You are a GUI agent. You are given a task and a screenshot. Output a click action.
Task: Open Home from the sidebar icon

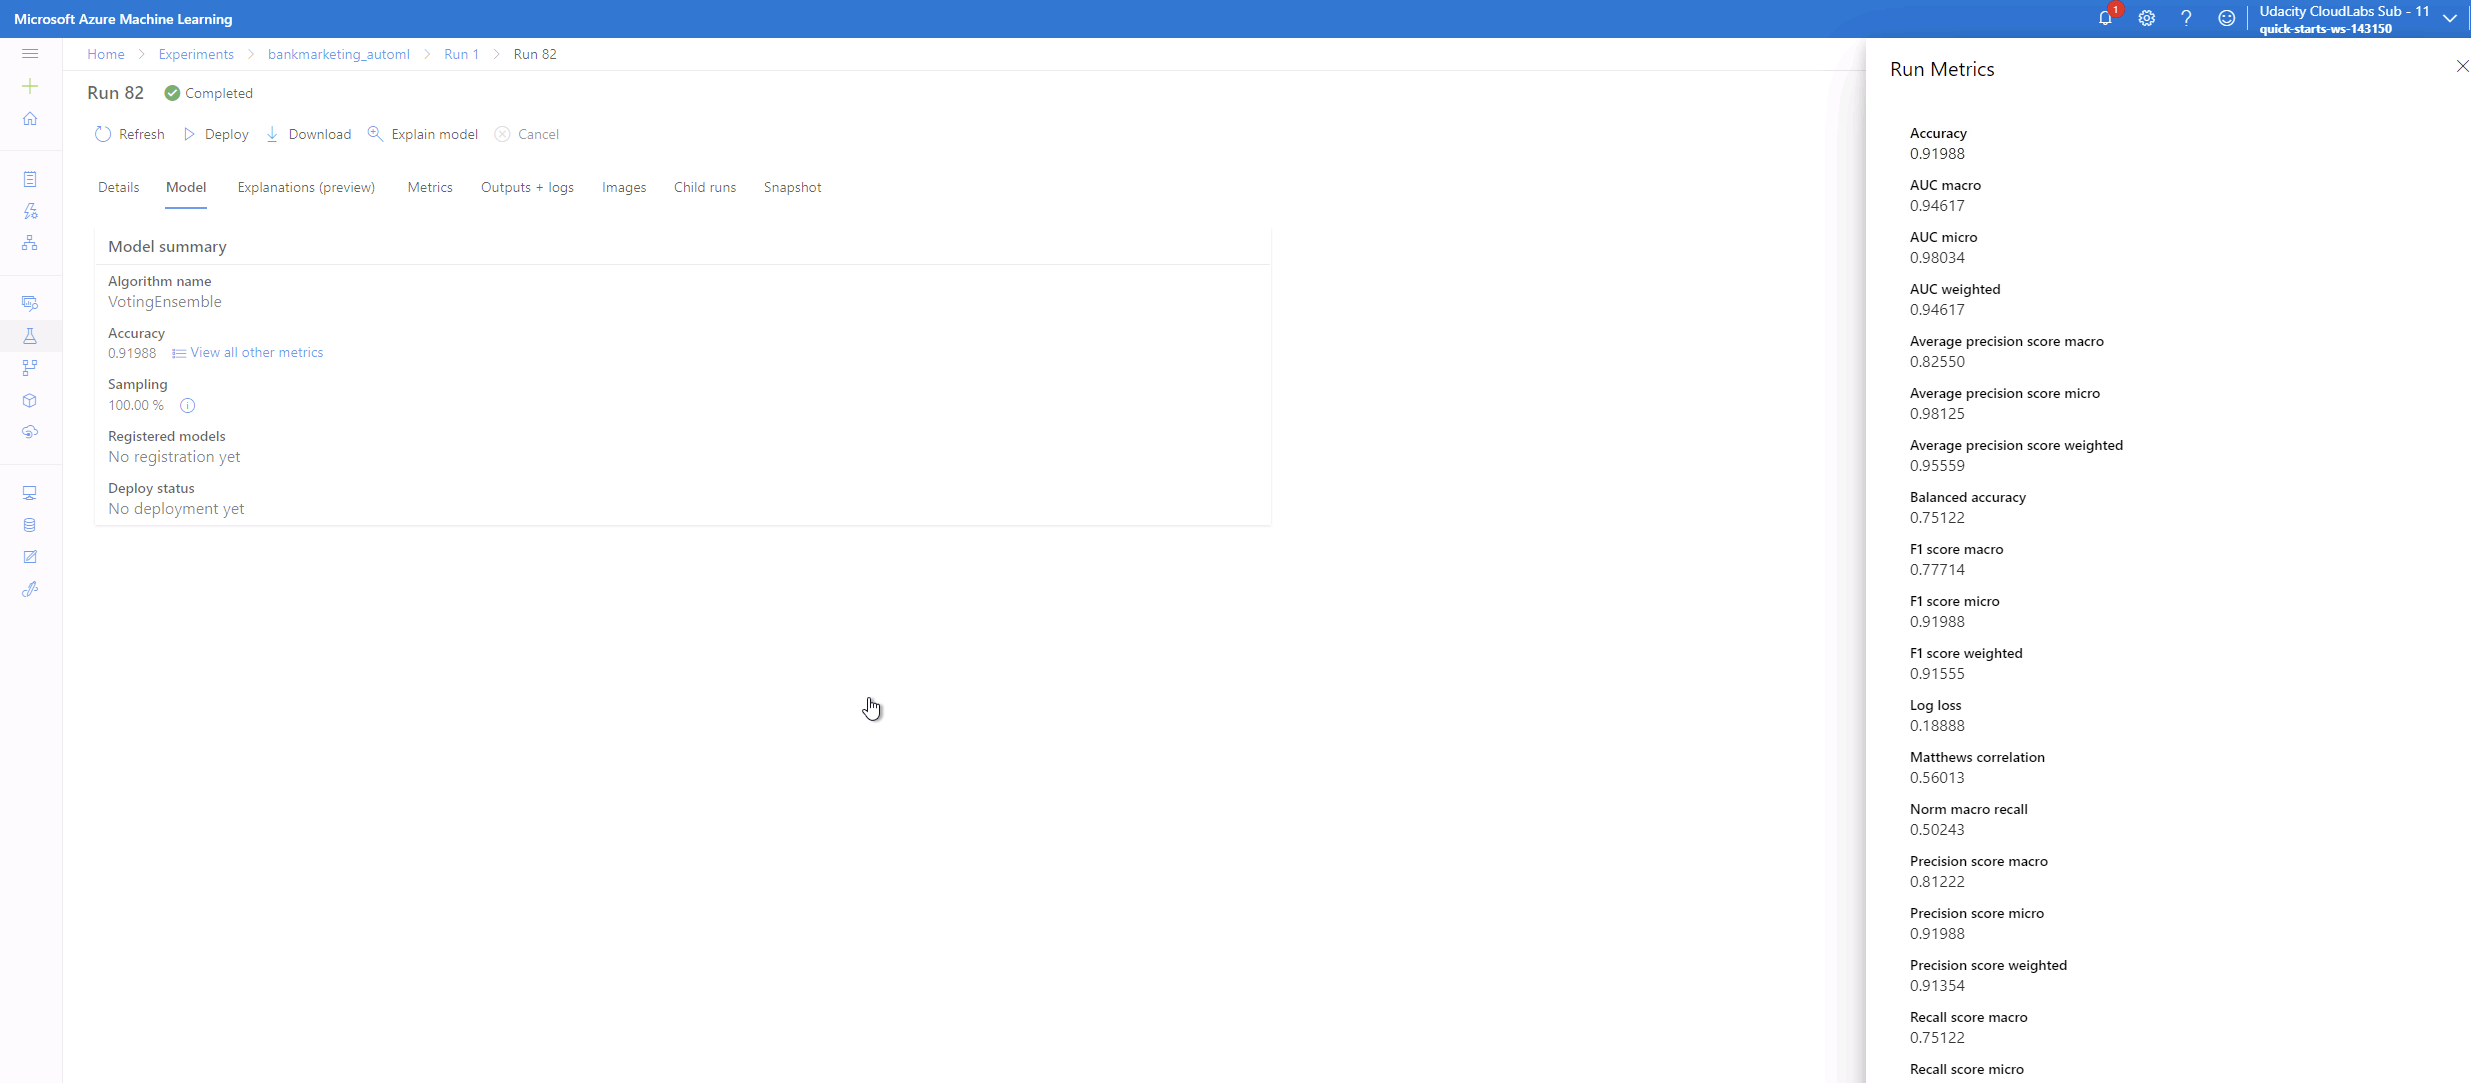coord(30,119)
